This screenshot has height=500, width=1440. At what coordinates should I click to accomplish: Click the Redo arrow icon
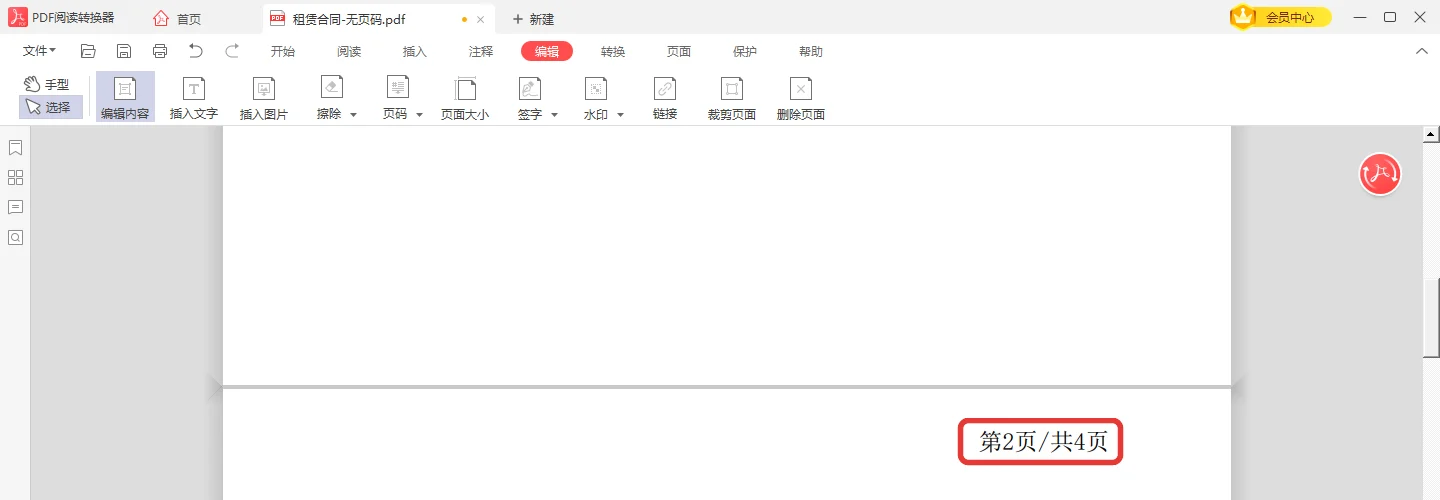(x=232, y=51)
